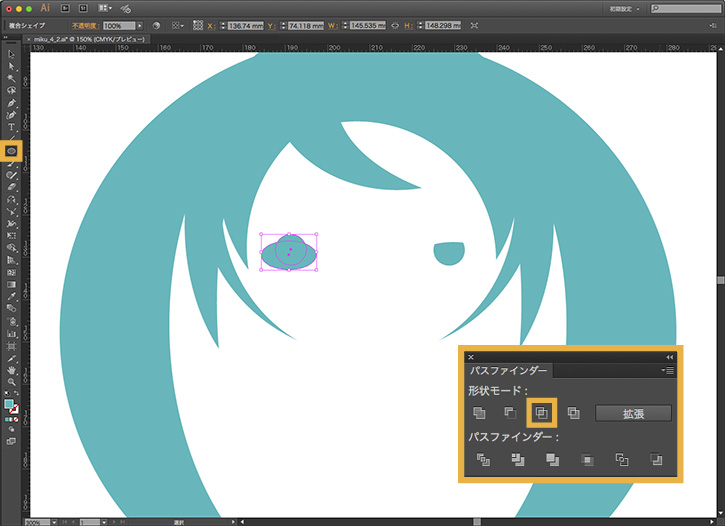
Task: Open the Stock icon in top bar
Action: click(x=83, y=8)
